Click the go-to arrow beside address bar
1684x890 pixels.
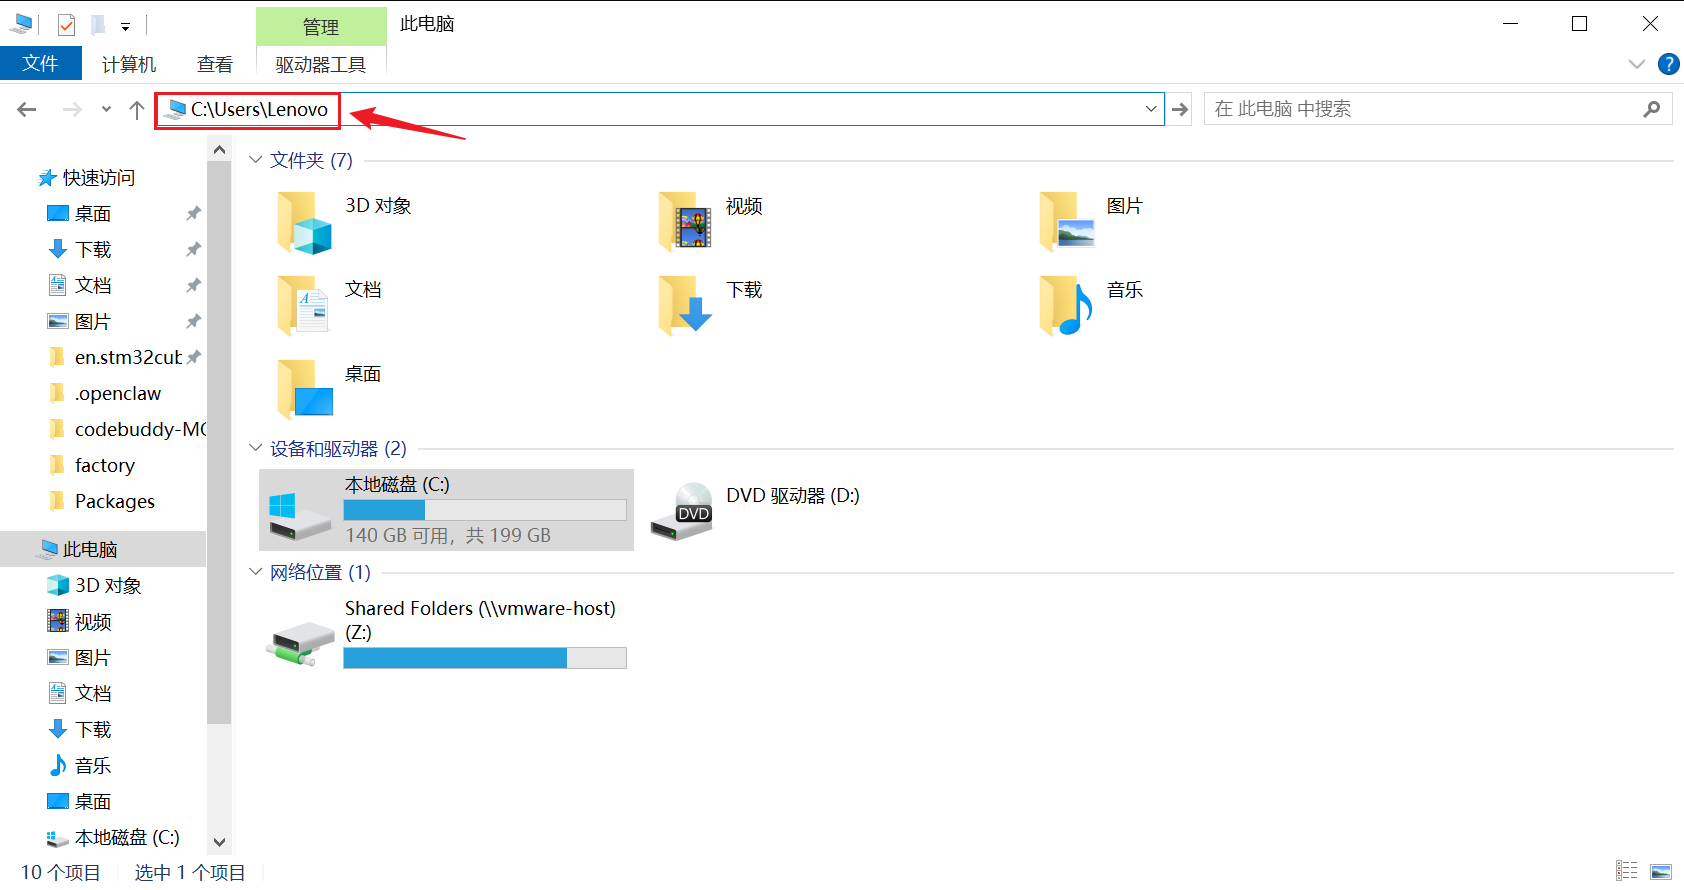point(1180,109)
